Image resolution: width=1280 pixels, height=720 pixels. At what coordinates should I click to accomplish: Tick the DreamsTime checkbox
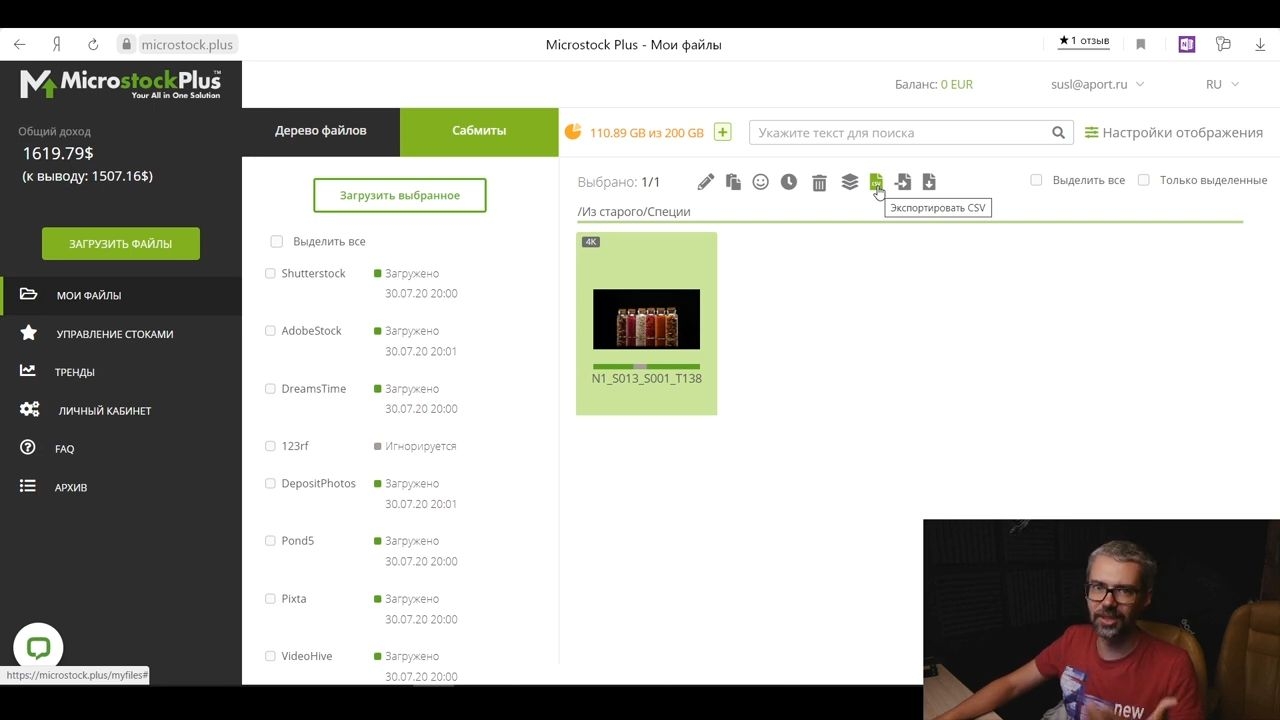[270, 388]
